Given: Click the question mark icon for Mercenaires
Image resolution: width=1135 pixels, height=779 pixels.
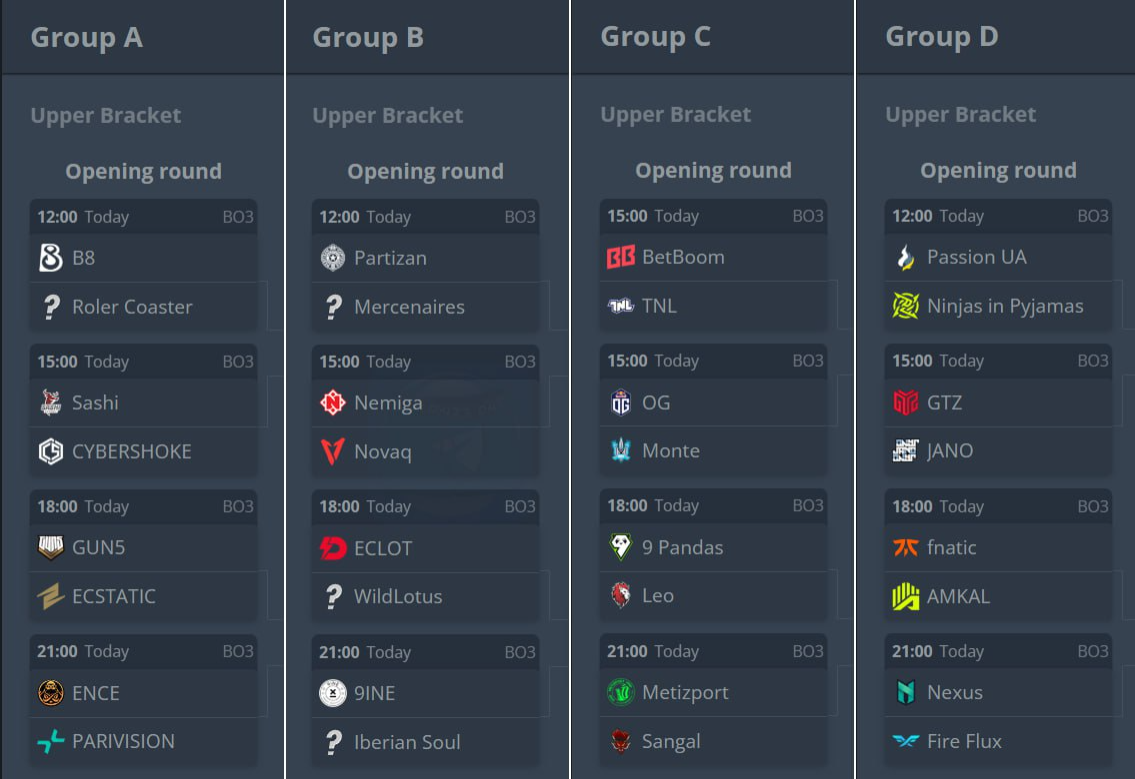Looking at the screenshot, I should coord(333,307).
